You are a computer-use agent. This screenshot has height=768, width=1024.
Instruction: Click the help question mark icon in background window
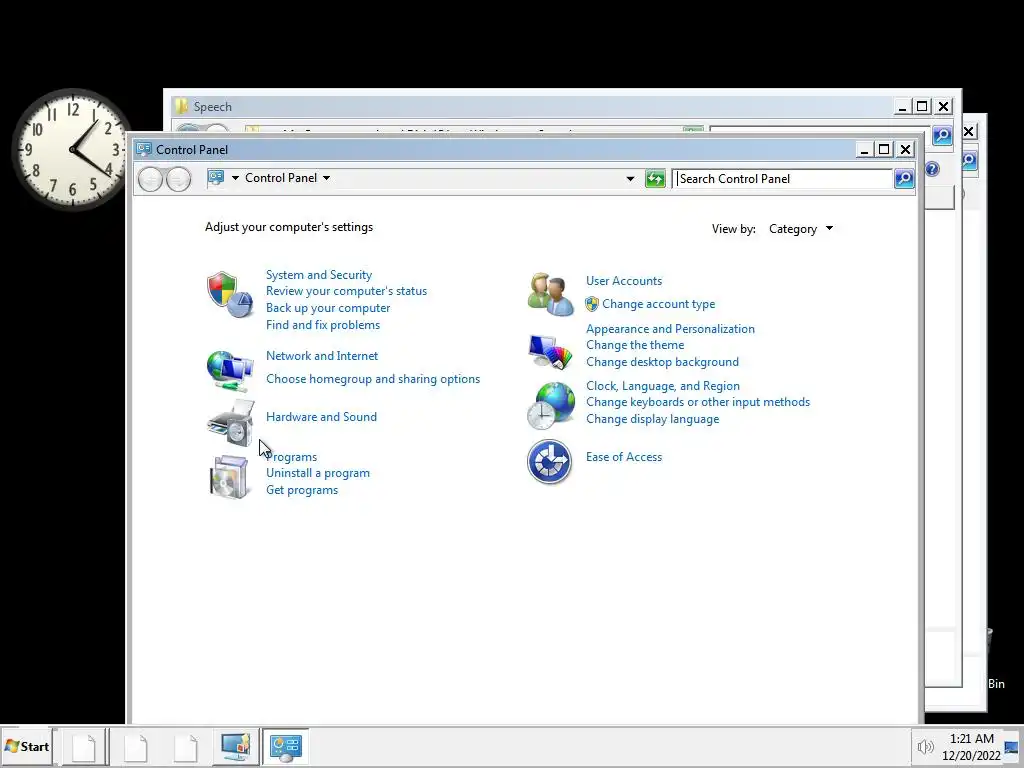932,169
